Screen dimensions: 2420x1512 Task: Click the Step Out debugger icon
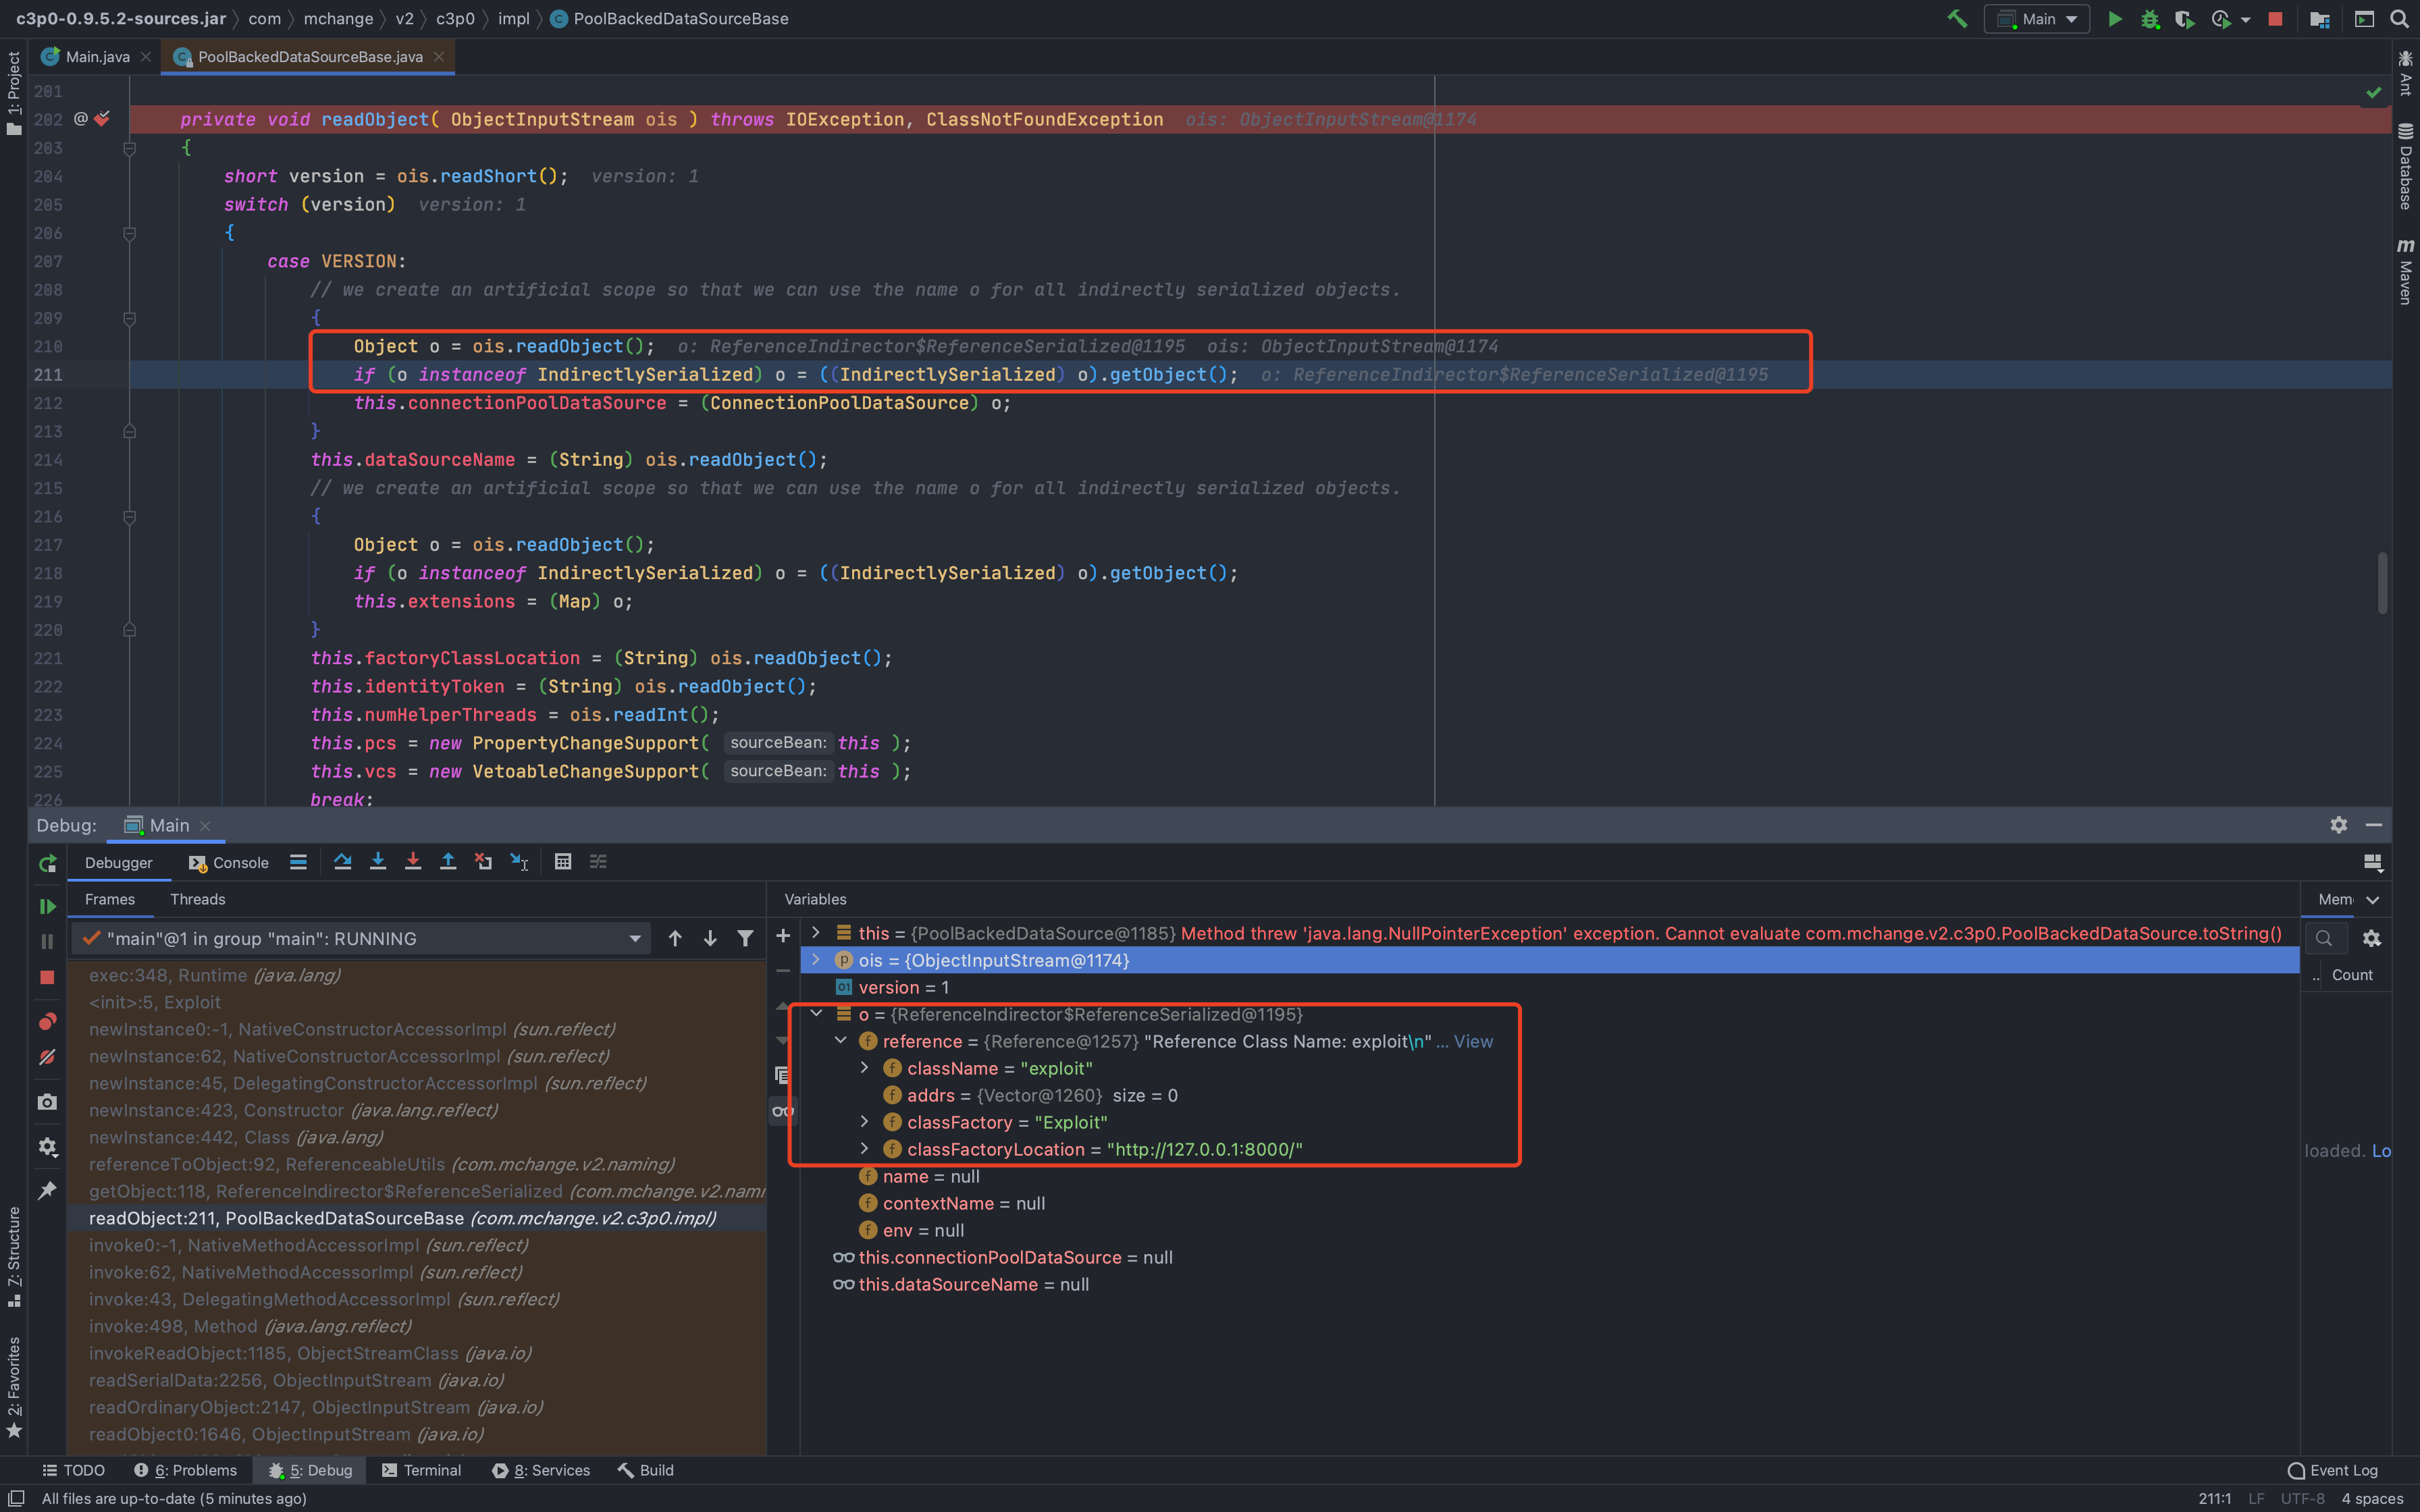[x=448, y=862]
